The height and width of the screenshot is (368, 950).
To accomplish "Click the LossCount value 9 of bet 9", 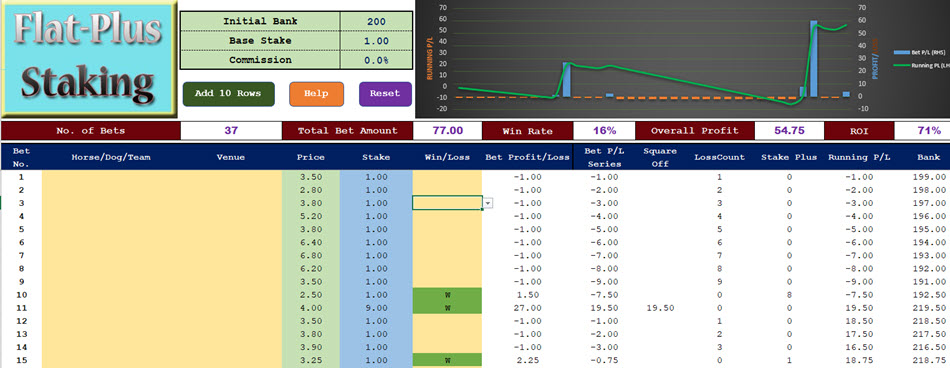I will point(719,281).
